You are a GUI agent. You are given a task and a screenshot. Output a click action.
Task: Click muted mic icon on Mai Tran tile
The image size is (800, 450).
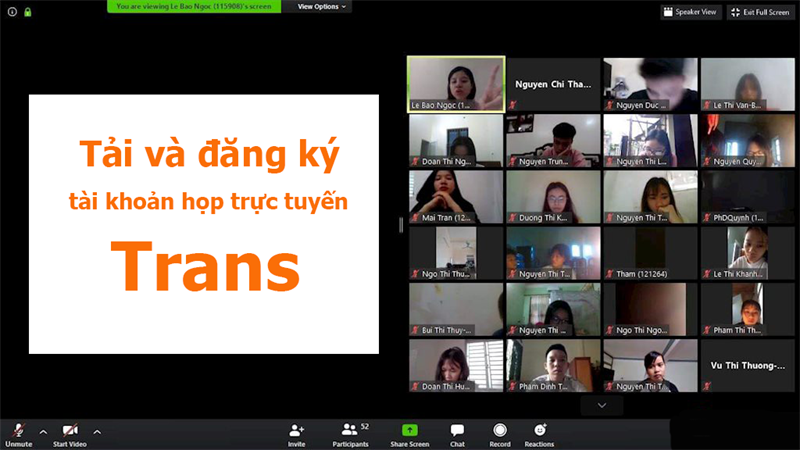[415, 218]
